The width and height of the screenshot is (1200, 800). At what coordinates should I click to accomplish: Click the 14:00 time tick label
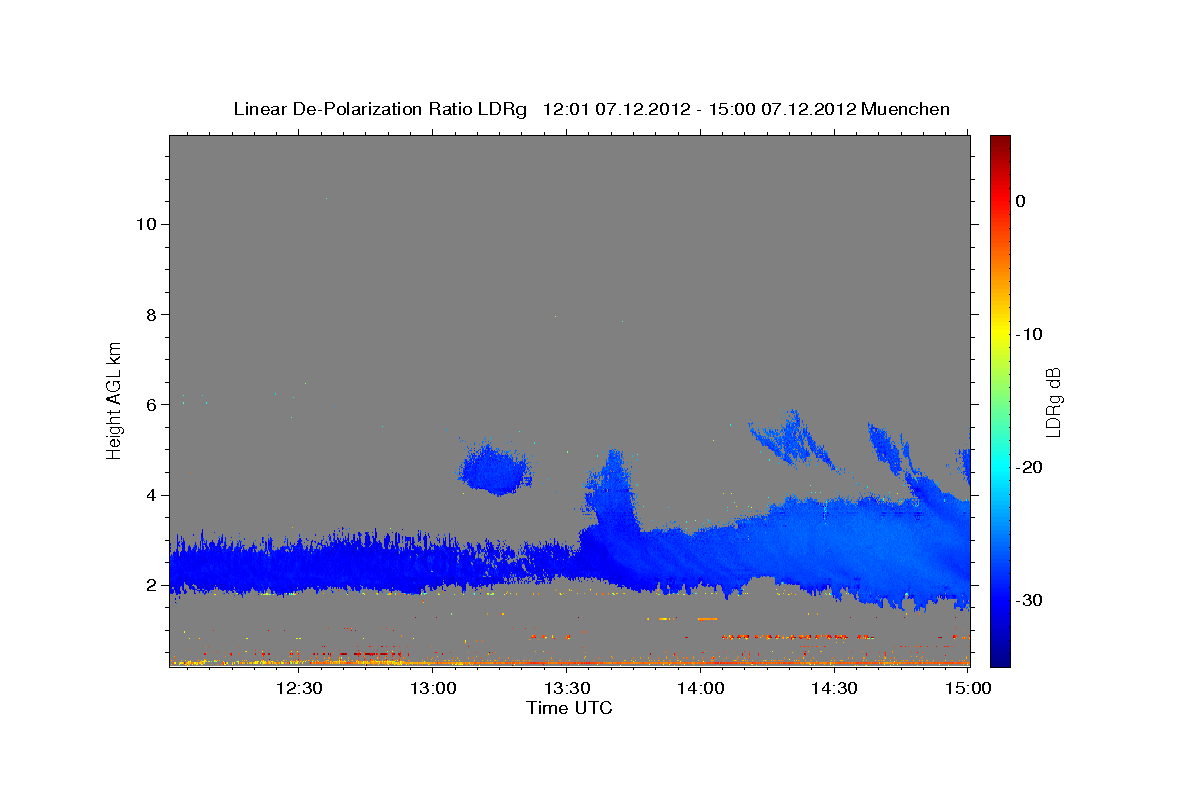701,688
